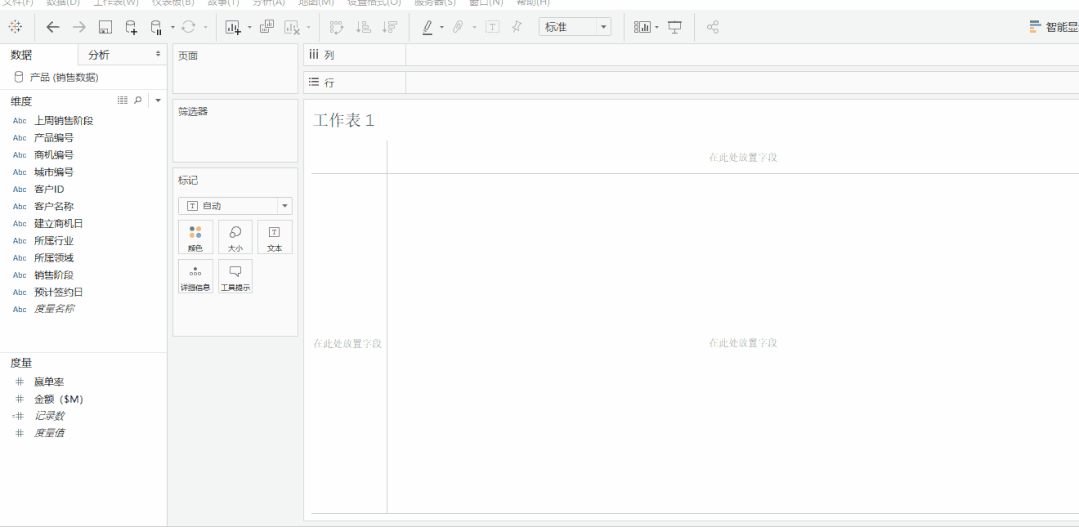Open the 文本 text marks button
The height and width of the screenshot is (527, 1079).
[275, 237]
